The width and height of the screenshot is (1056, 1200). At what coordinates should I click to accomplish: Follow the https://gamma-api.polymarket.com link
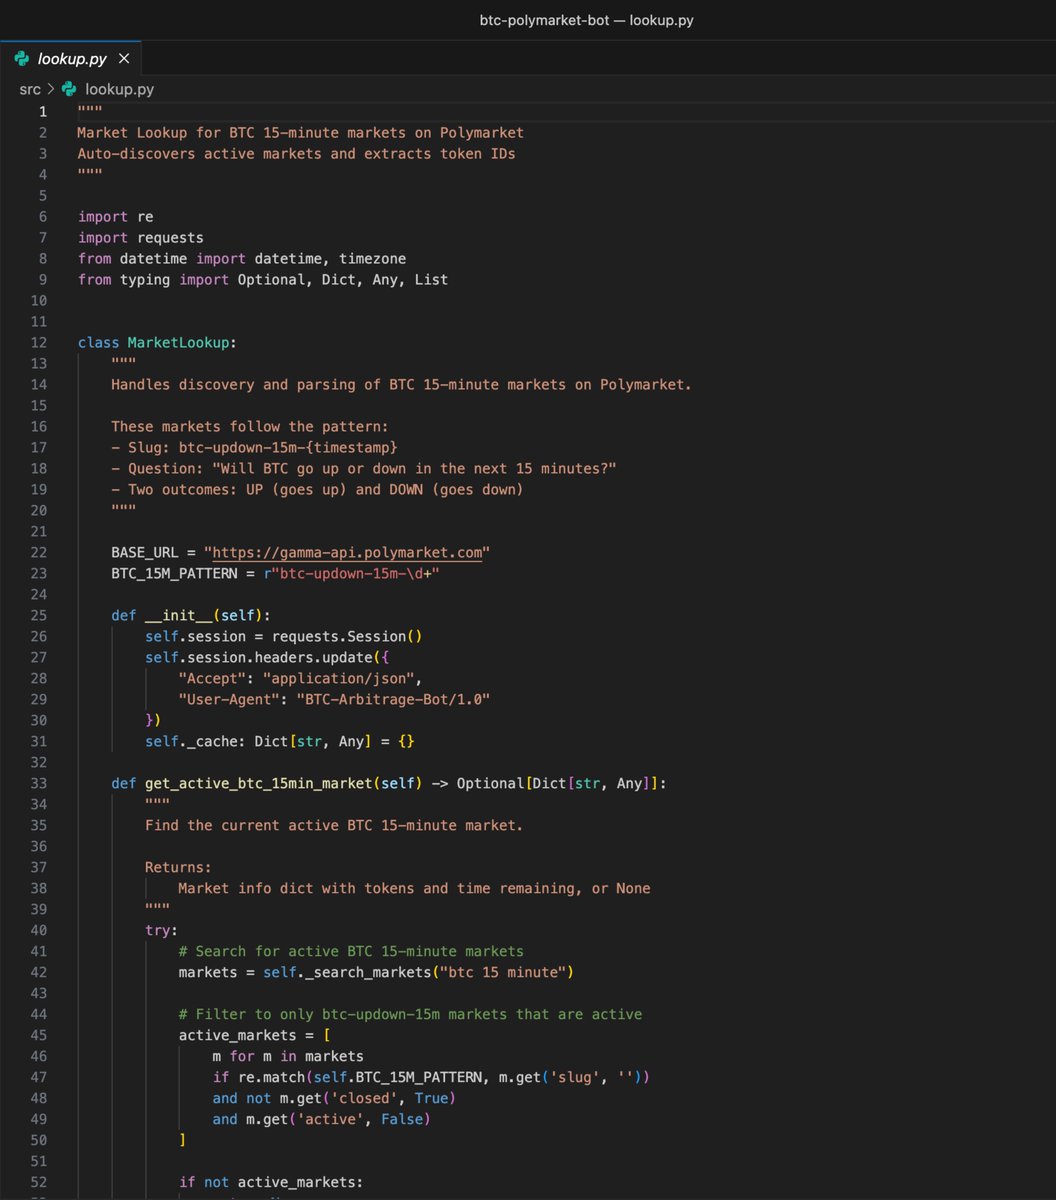(347, 552)
